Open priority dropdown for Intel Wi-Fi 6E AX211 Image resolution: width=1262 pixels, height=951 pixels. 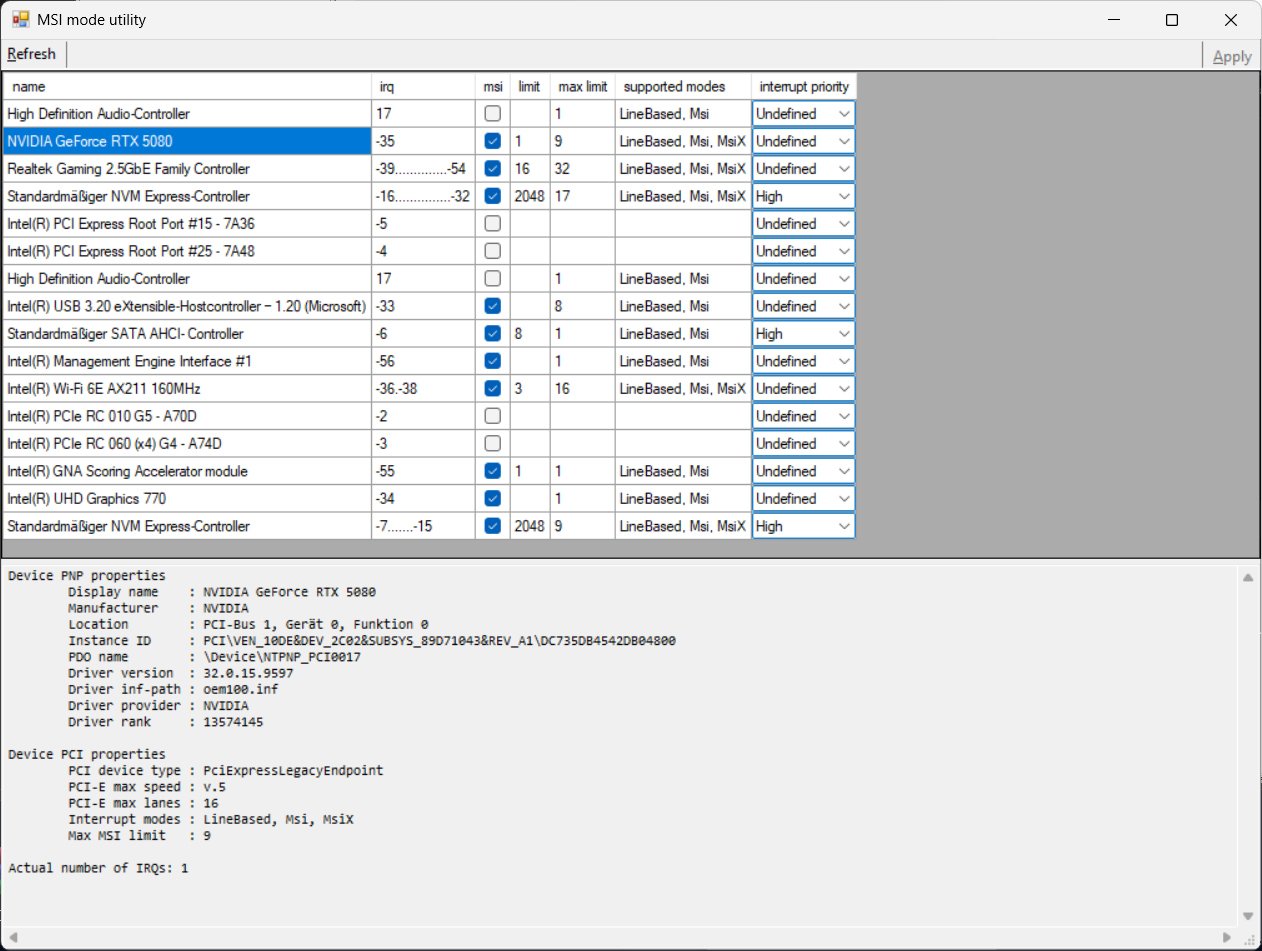pos(804,389)
